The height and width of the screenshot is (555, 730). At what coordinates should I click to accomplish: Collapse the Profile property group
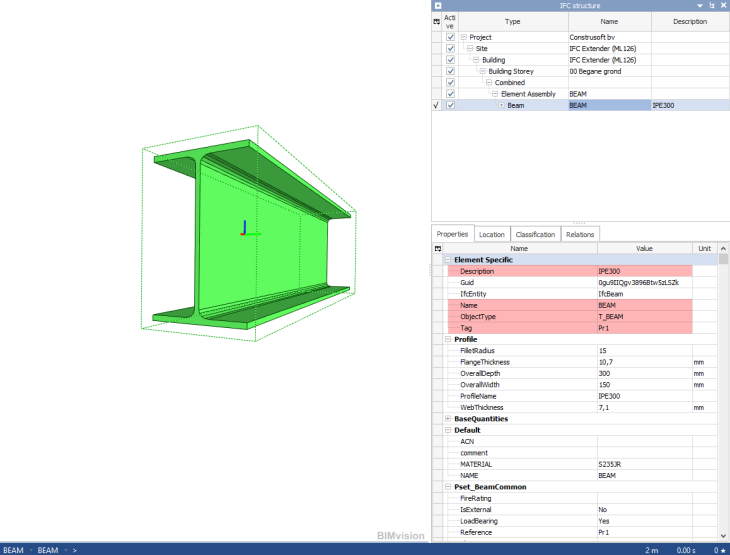[448, 339]
